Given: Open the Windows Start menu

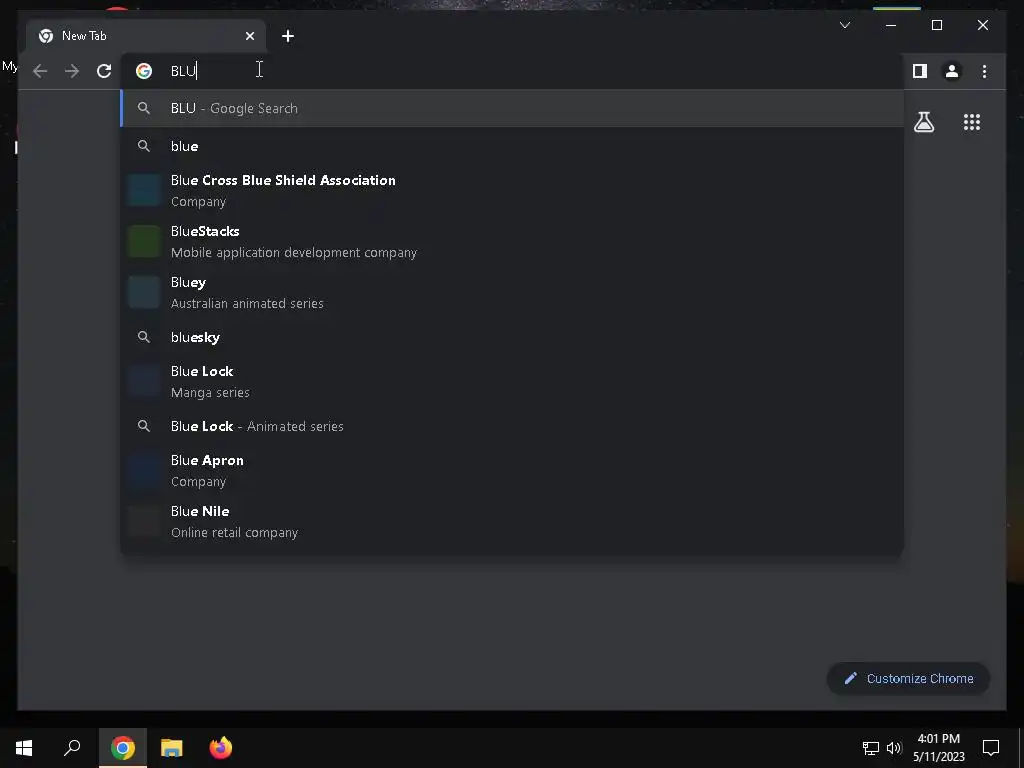Looking at the screenshot, I should click(24, 748).
